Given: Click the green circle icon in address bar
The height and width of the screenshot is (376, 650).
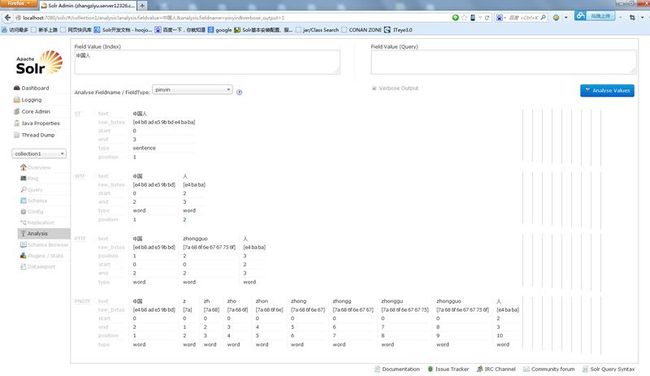Looking at the screenshot, I should pos(455,18).
